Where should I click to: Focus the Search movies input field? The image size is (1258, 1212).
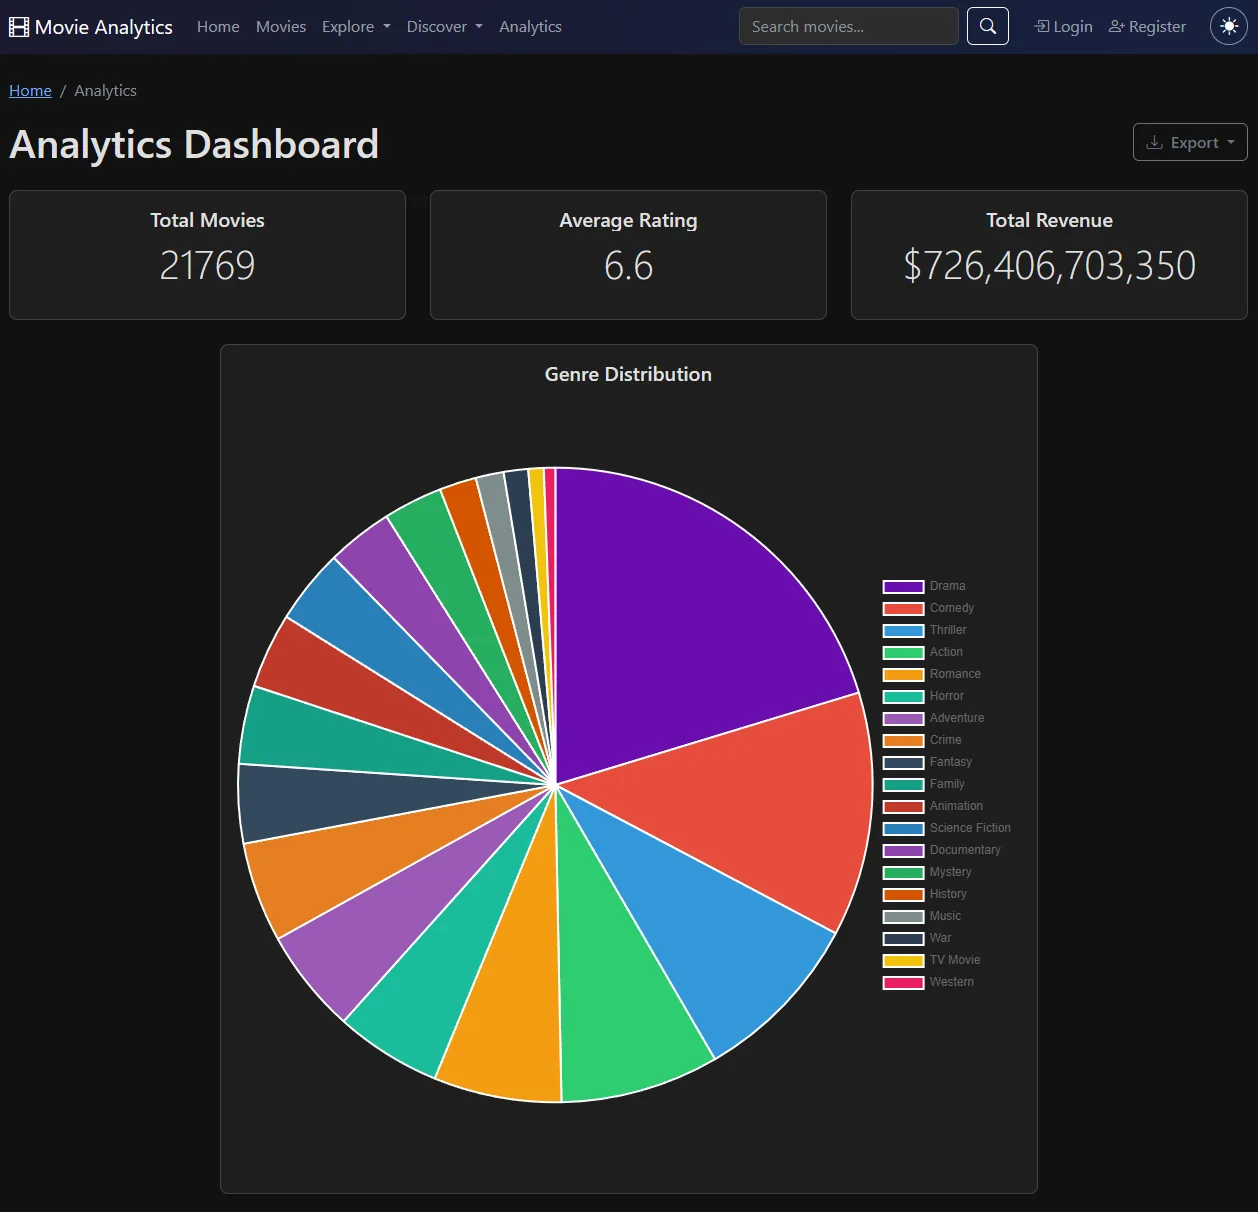pos(849,26)
